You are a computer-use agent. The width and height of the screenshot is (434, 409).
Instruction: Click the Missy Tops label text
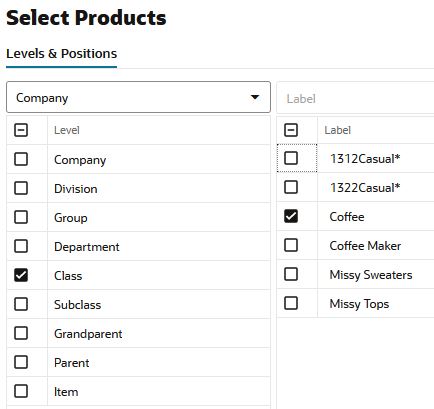click(359, 304)
